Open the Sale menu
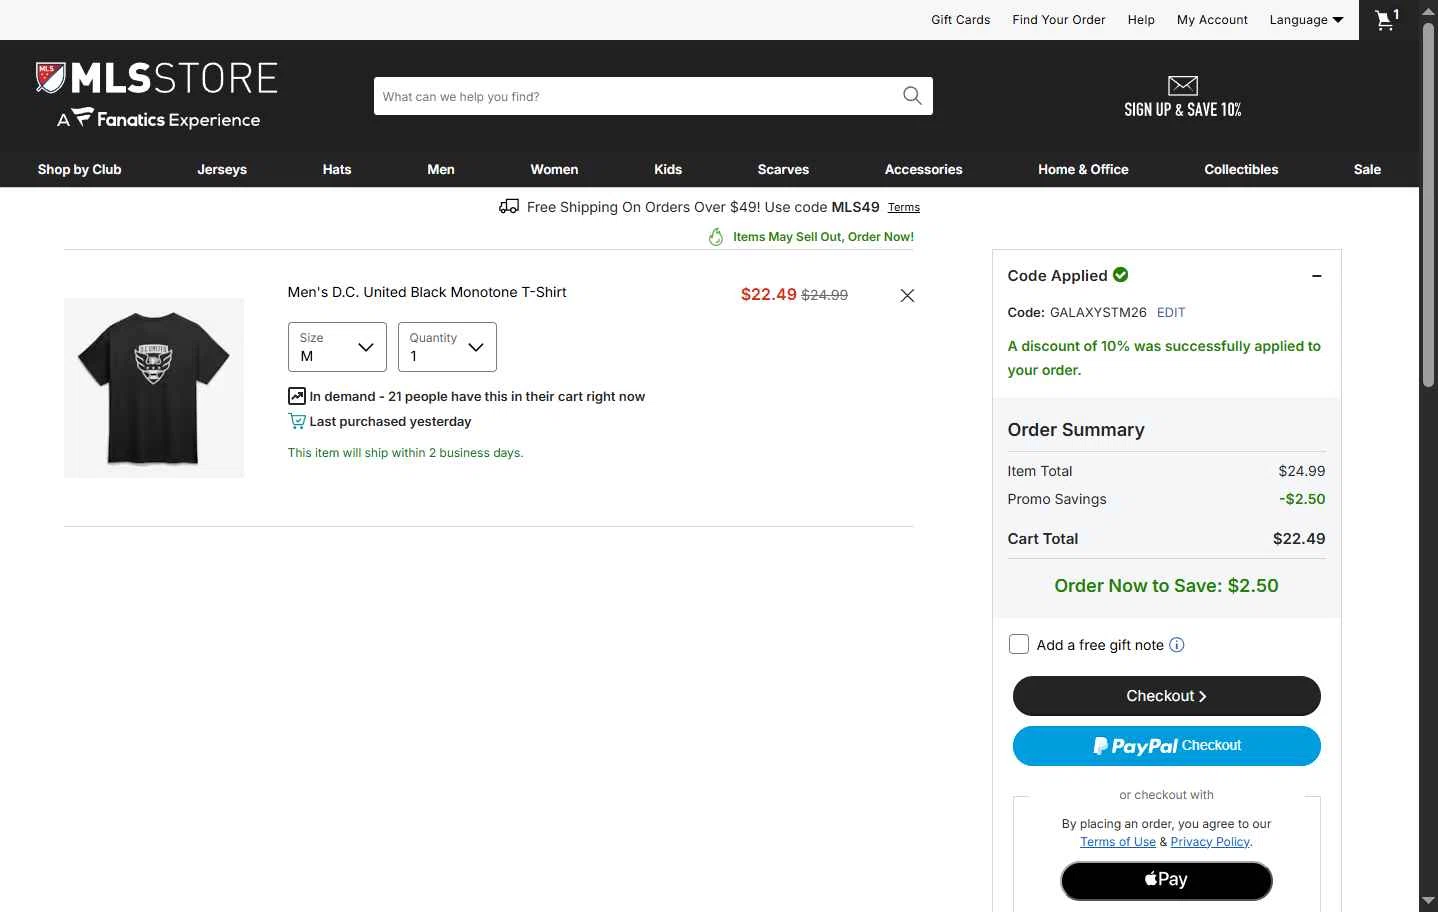The image size is (1438, 912). click(1367, 169)
